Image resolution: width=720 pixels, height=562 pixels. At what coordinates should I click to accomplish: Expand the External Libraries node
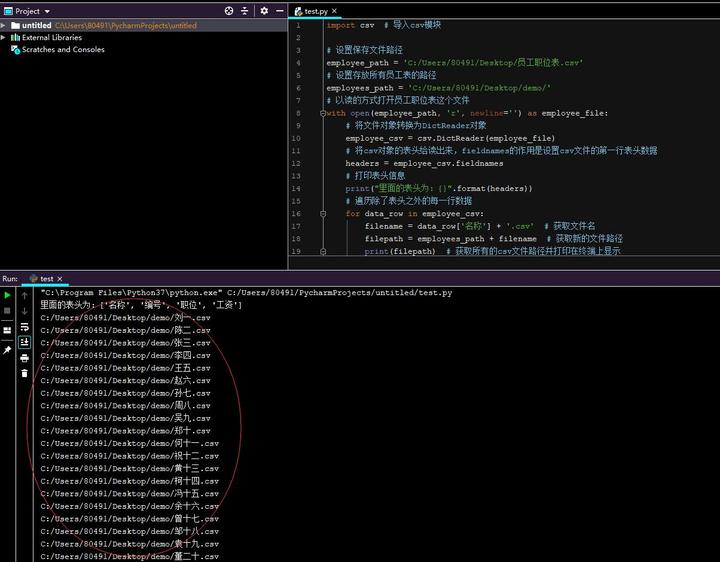pos(5,37)
